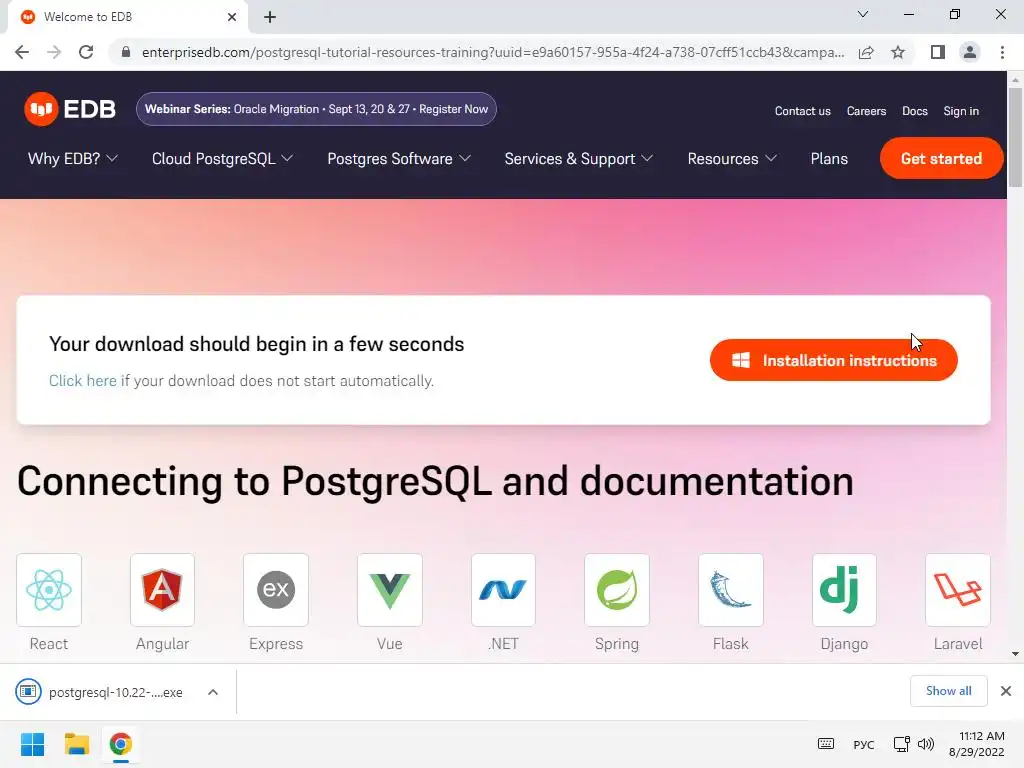Open a new browser tab
This screenshot has width=1024, height=768.
270,17
